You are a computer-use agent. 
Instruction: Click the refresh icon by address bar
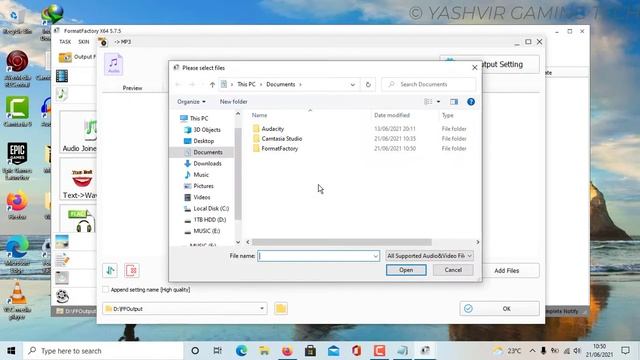coord(368,84)
